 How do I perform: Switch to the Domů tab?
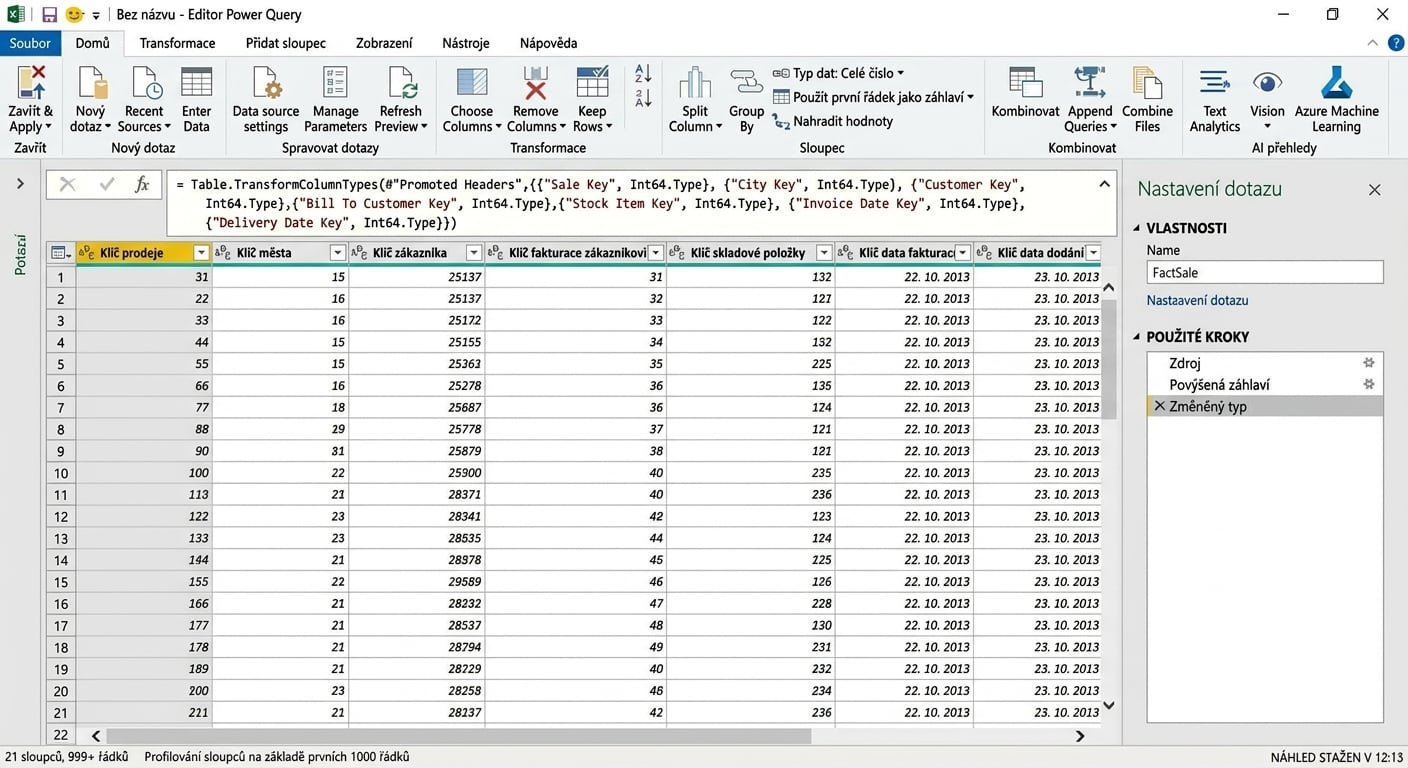[x=93, y=43]
